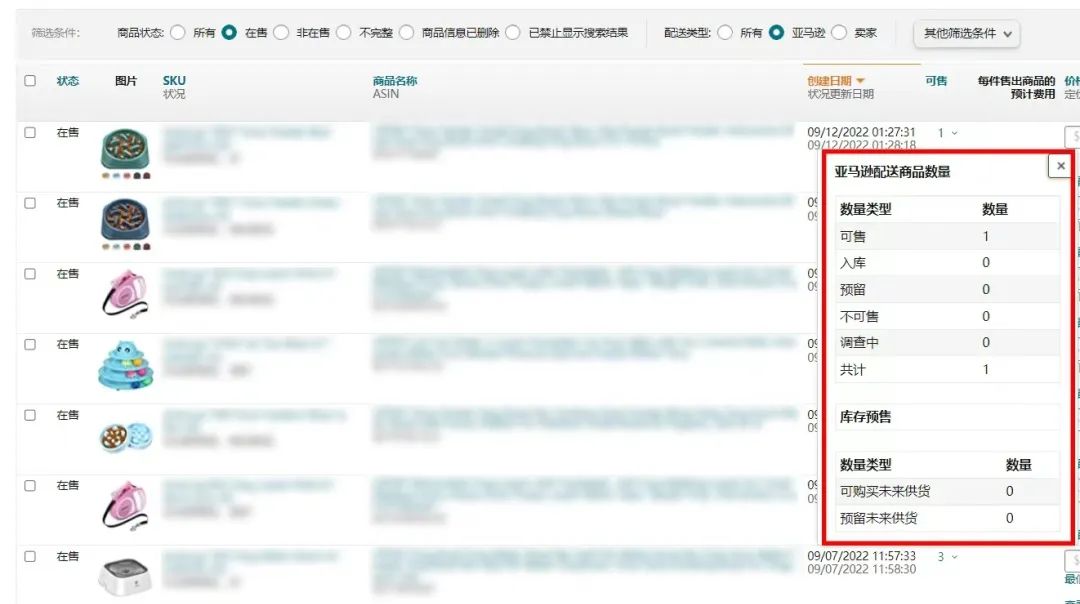Image resolution: width=1080 pixels, height=604 pixels.
Task: Check the last row's checkbox
Action: [30, 556]
